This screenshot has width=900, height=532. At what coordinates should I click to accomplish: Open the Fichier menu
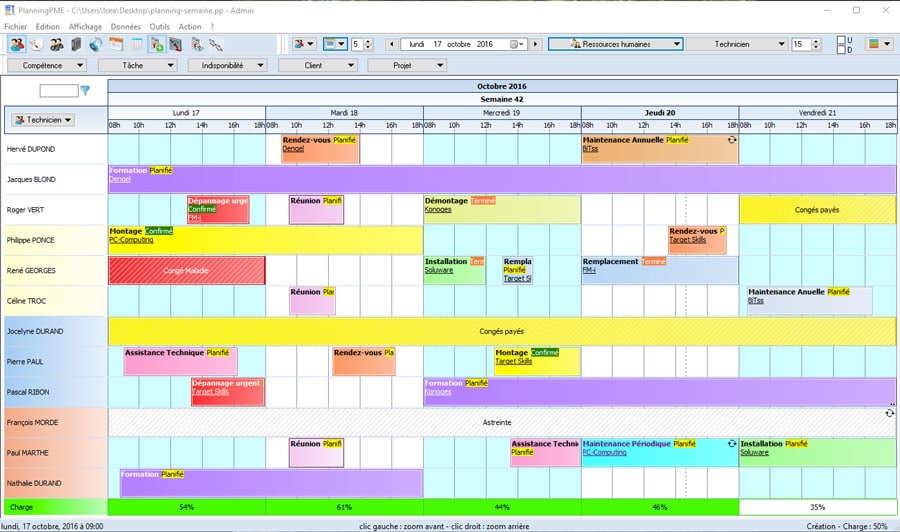tap(15, 26)
